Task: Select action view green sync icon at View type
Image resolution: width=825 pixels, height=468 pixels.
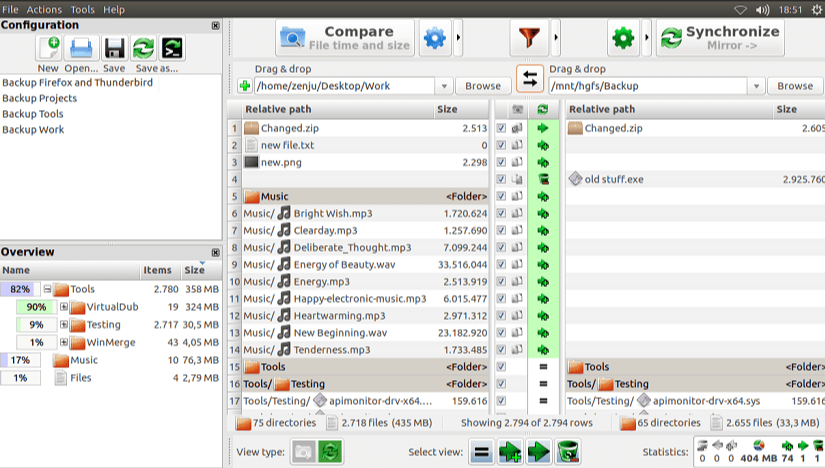Action: click(330, 452)
